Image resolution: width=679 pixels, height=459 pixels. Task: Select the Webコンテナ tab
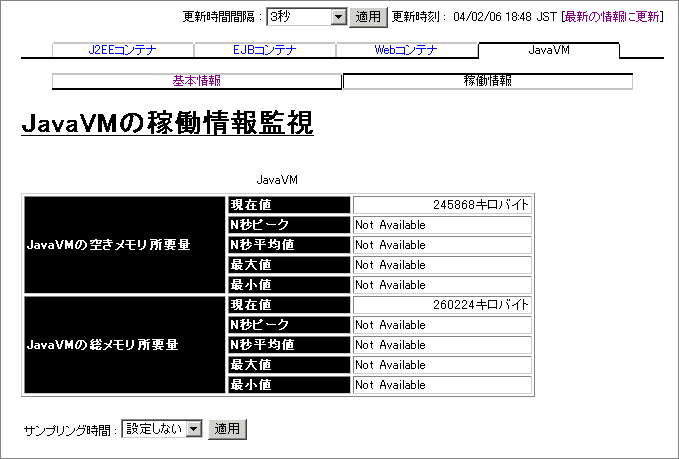point(406,50)
